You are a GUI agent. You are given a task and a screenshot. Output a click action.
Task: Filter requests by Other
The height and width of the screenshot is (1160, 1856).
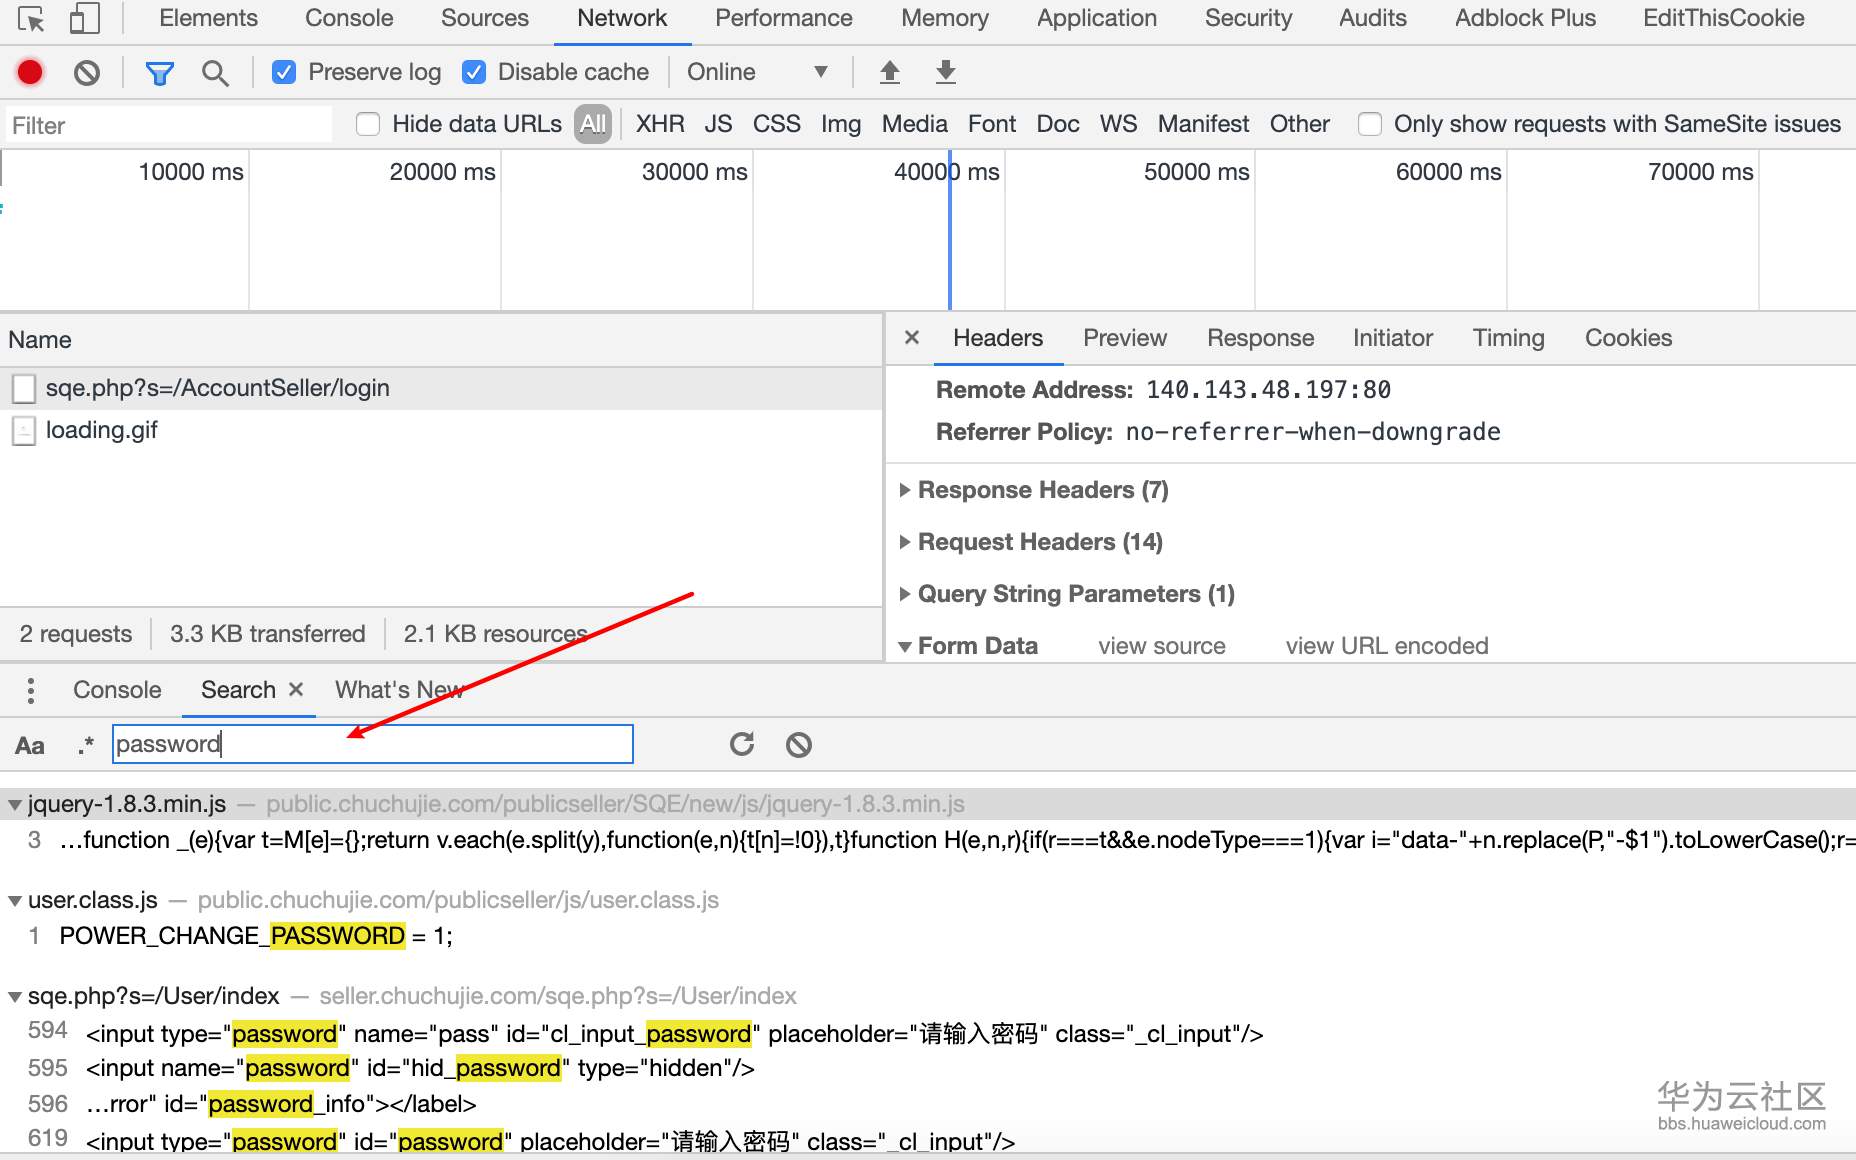click(x=1300, y=124)
